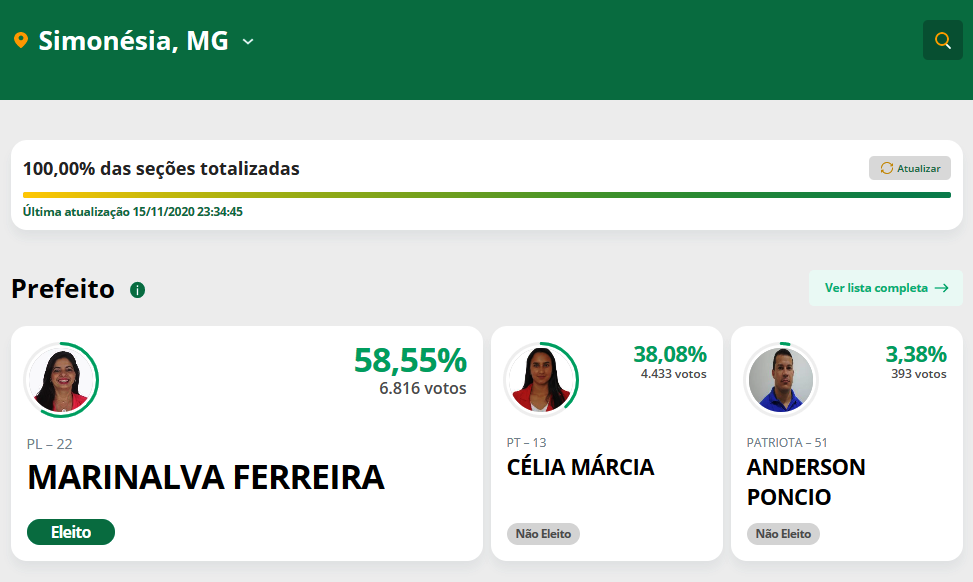This screenshot has width=973, height=582.
Task: Click Anderson Poncio's Não Eleito badge
Action: pos(783,534)
